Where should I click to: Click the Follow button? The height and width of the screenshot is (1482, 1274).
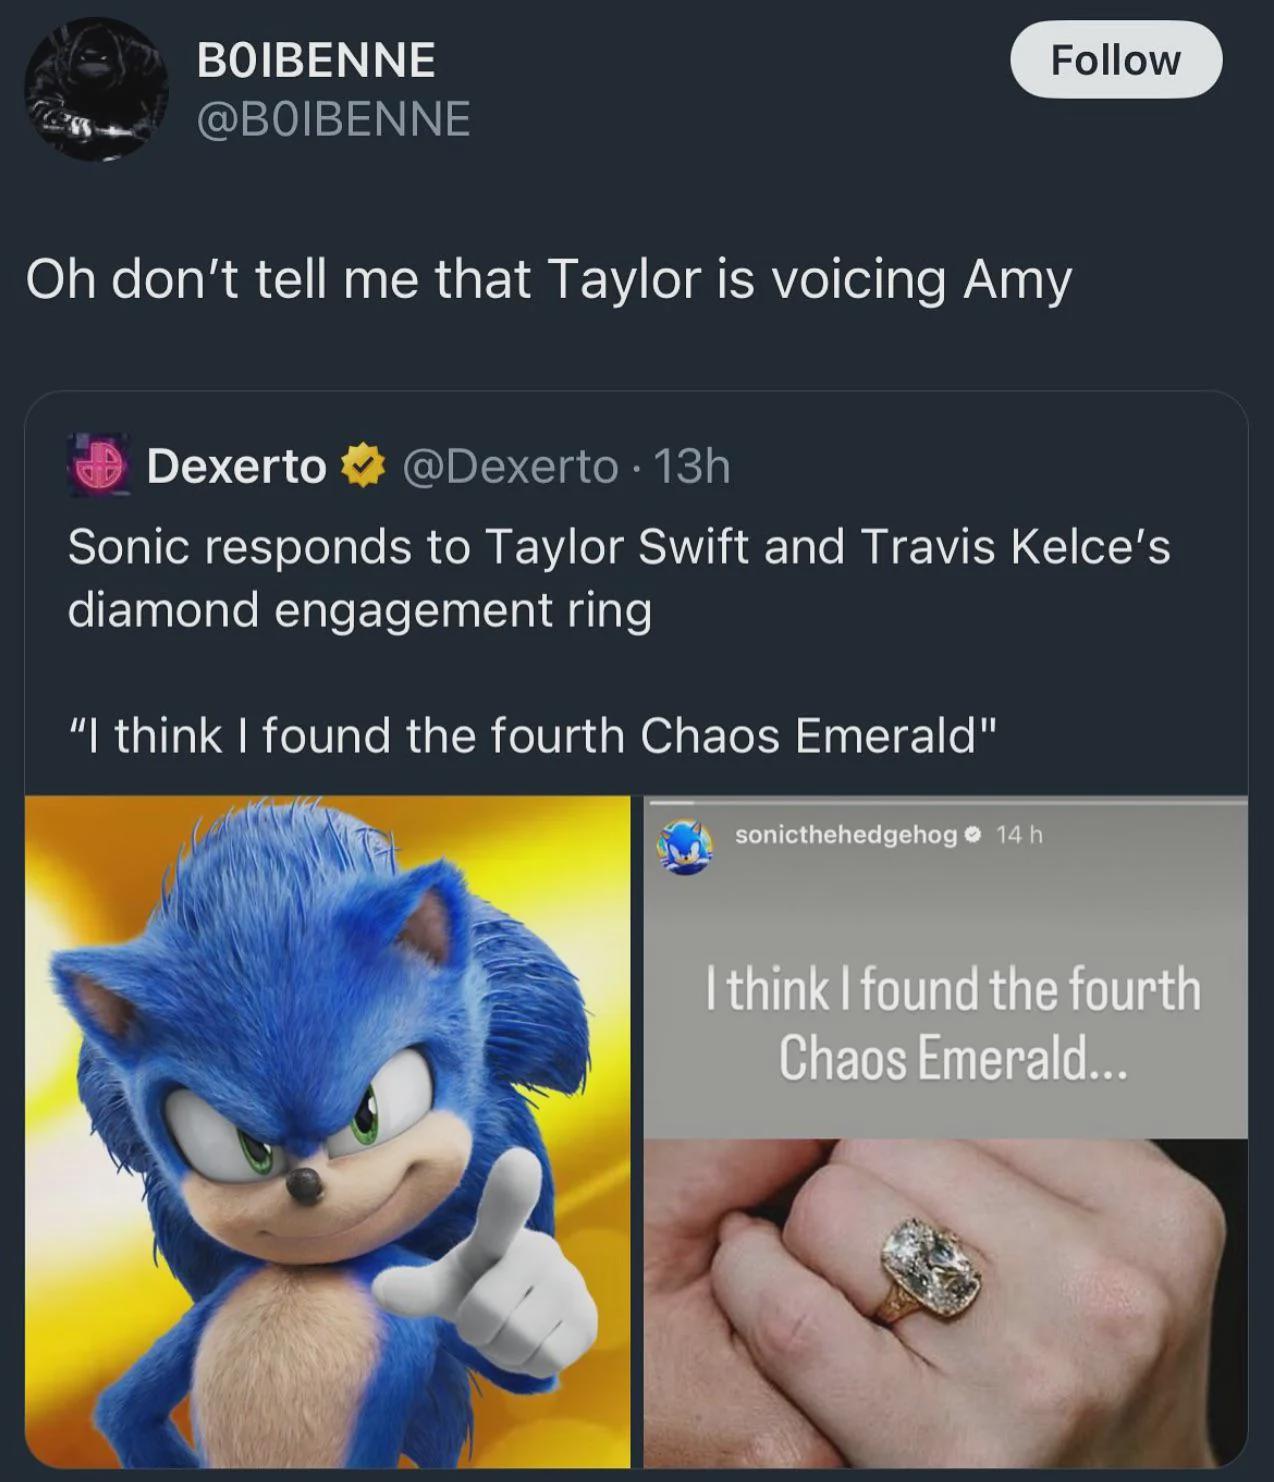point(1116,60)
